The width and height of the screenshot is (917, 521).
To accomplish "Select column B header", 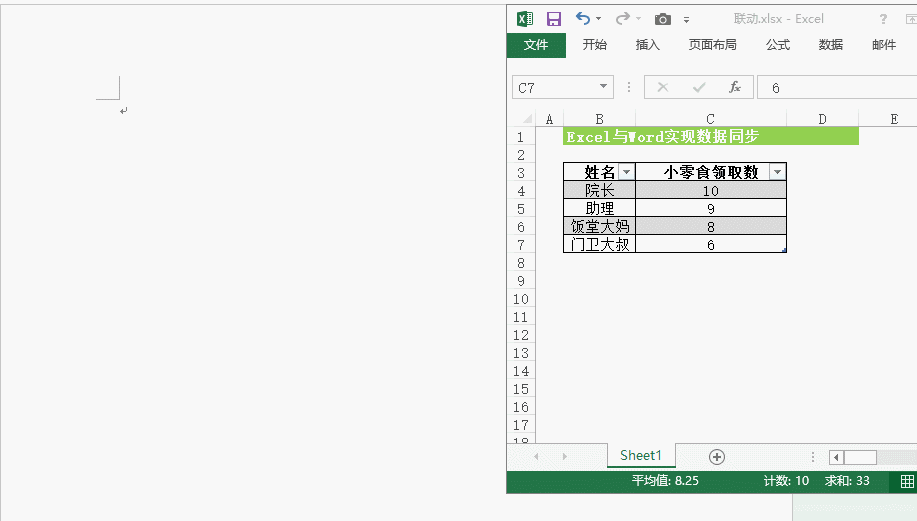I will click(x=599, y=119).
